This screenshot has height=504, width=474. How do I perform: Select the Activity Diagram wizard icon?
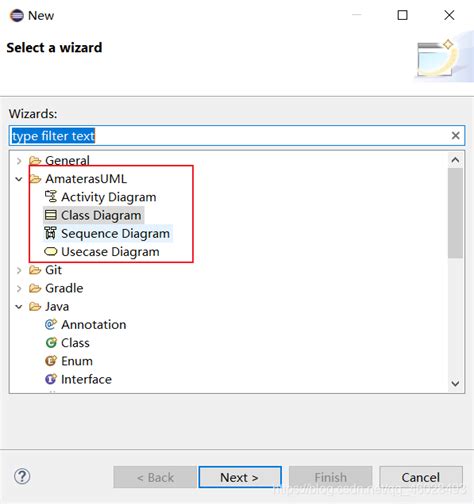(x=51, y=197)
